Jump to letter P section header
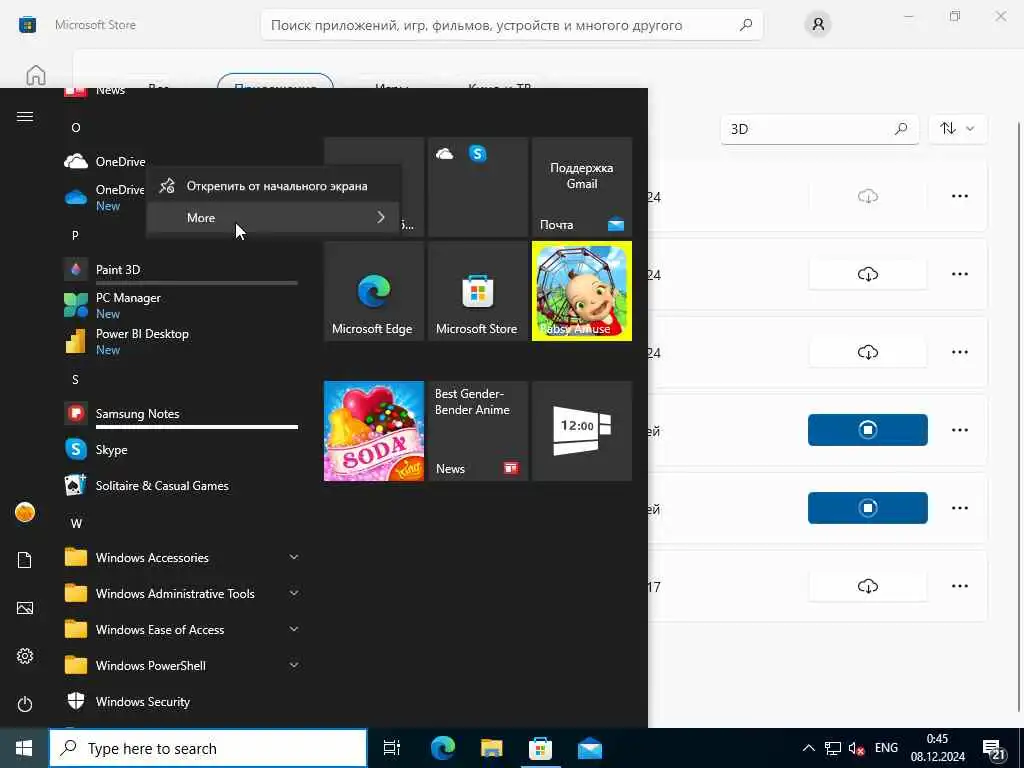This screenshot has height=768, width=1024. (x=75, y=235)
